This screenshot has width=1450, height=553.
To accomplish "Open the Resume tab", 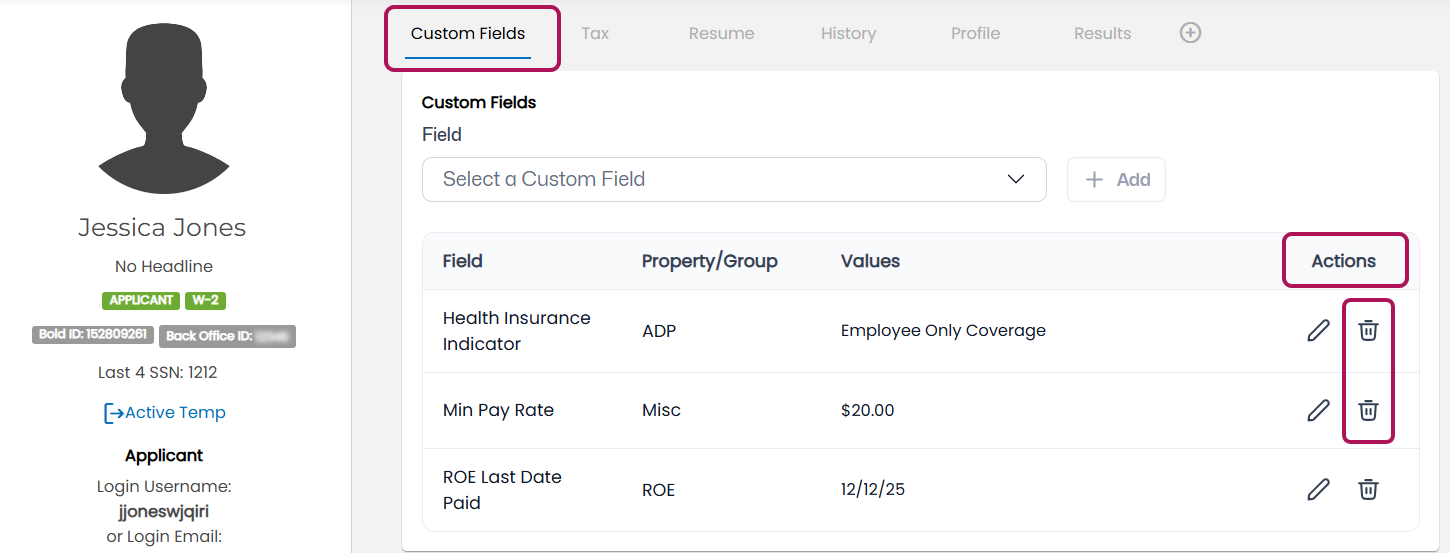I will tap(721, 34).
